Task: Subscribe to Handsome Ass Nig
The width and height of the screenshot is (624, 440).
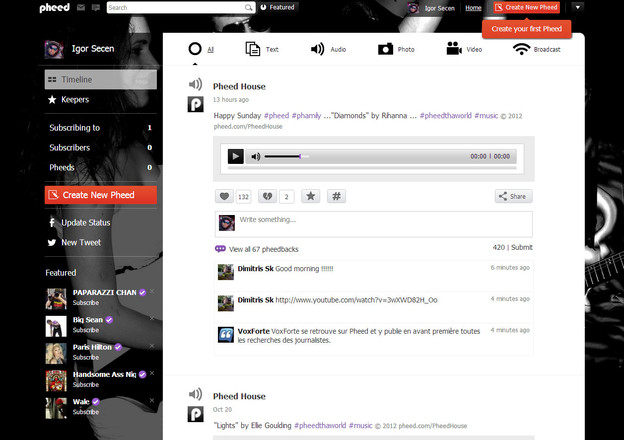Action: pyautogui.click(x=86, y=385)
